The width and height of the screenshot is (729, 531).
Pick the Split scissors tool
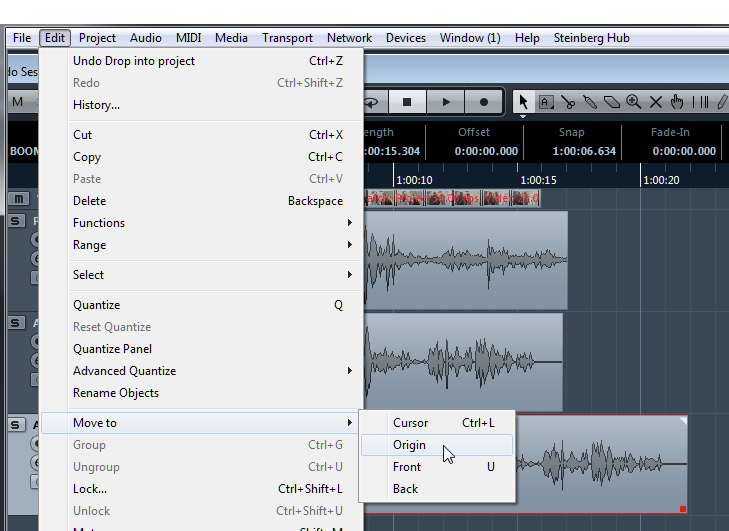click(x=568, y=101)
